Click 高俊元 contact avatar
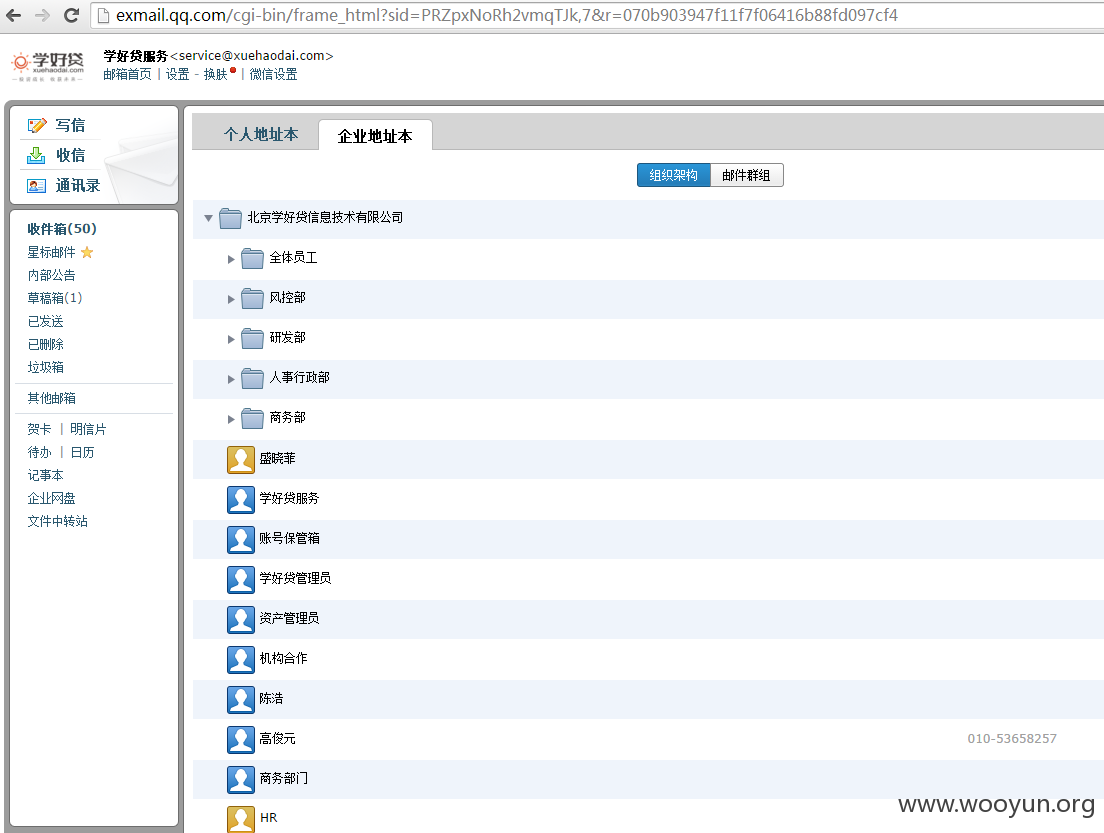The image size is (1104, 833). (x=241, y=740)
